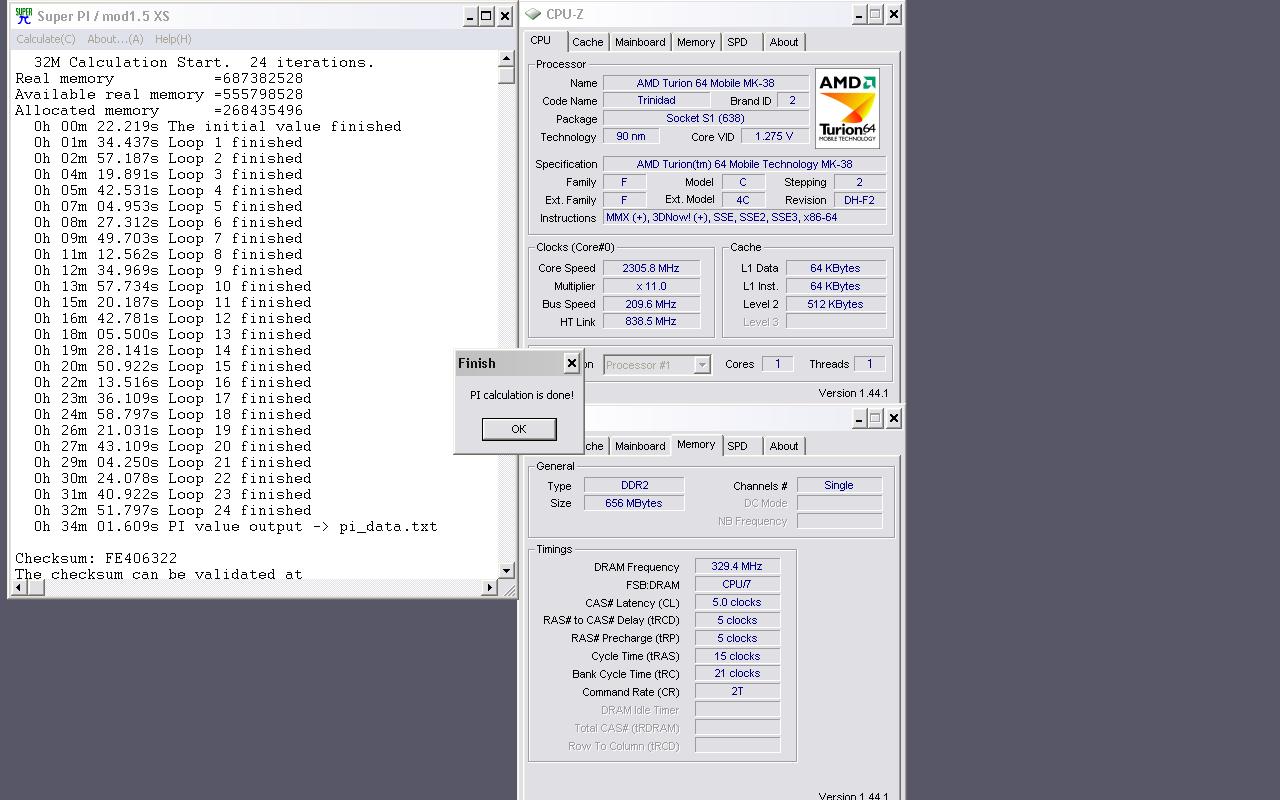Maximize the Super PI window
Viewport: 1280px width, 800px height.
486,16
